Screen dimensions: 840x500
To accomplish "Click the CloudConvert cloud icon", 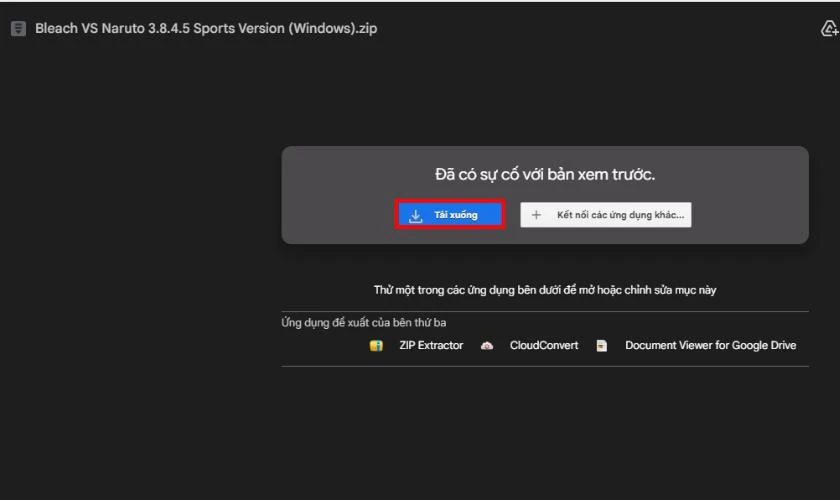I will (x=486, y=346).
